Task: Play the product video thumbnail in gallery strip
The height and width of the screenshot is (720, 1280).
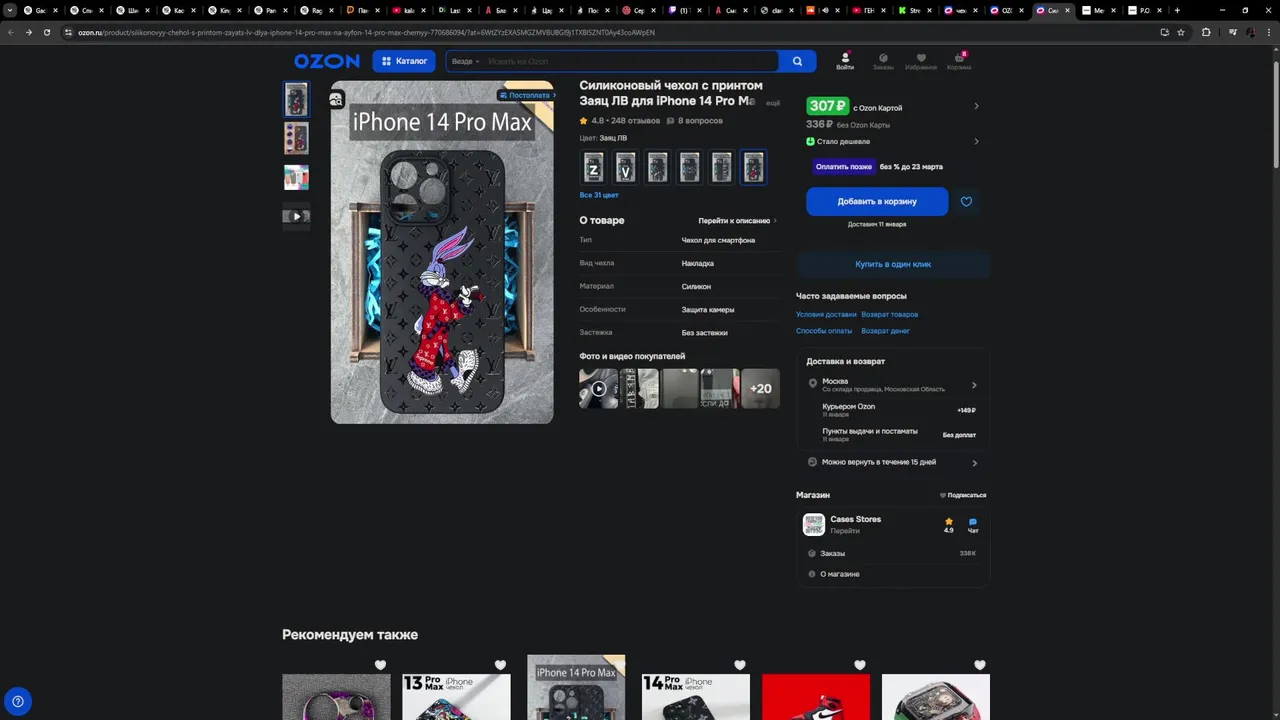Action: tap(296, 216)
